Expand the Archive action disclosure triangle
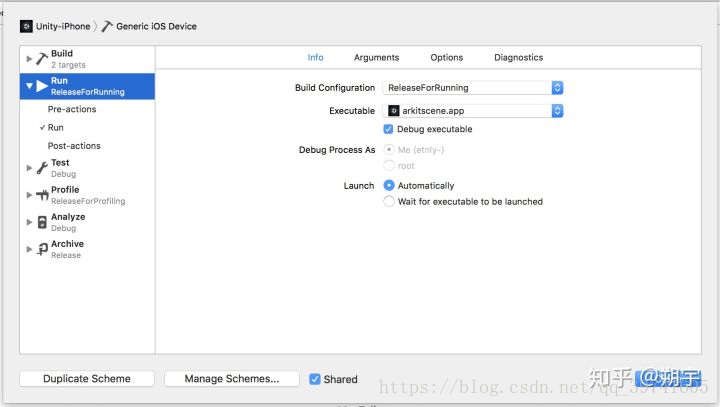 click(x=29, y=249)
